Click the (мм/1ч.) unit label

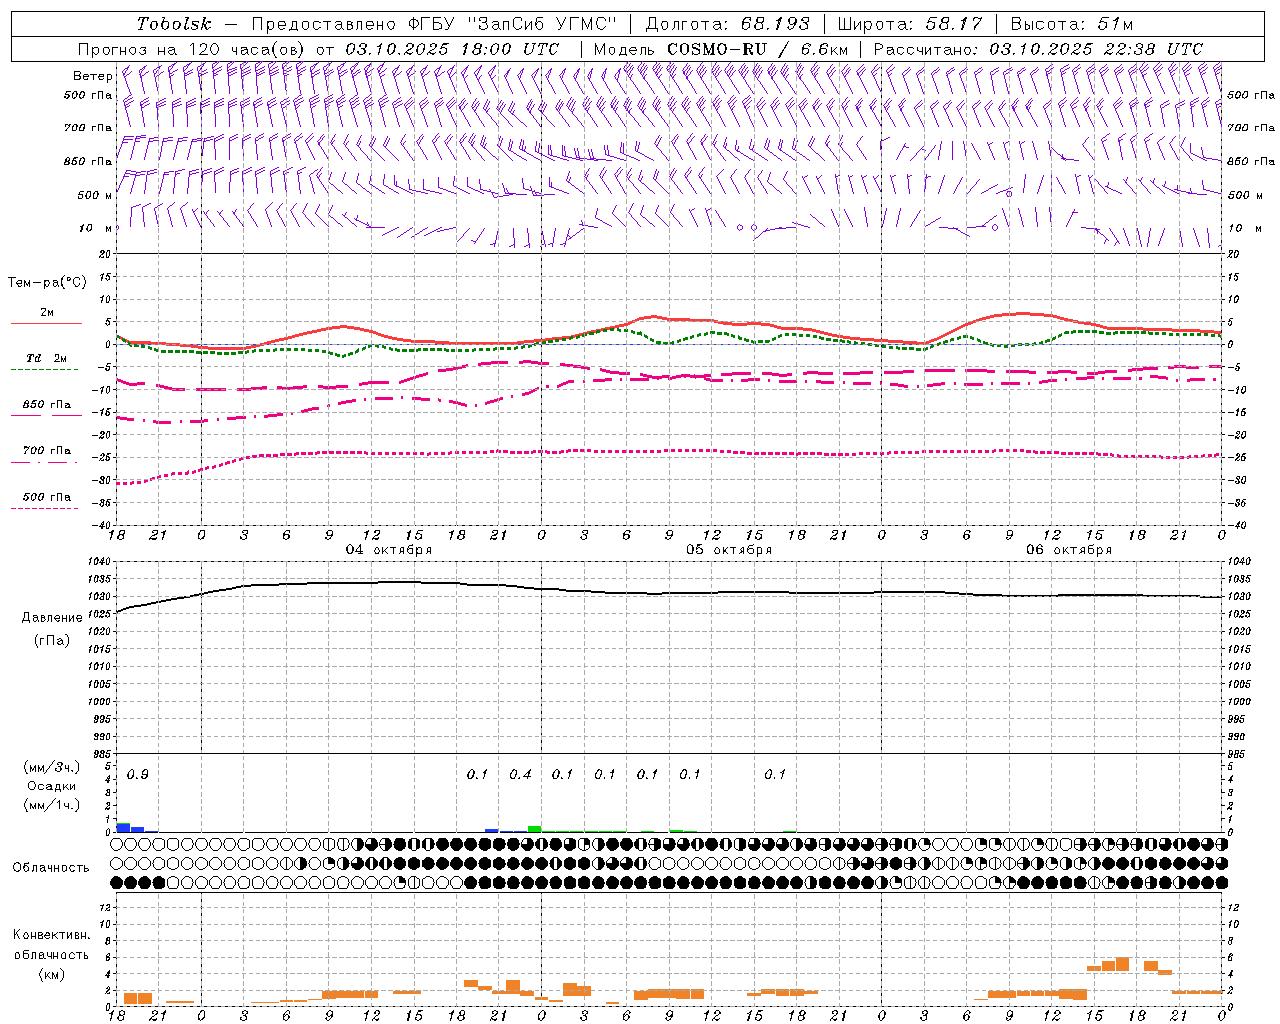pyautogui.click(x=52, y=805)
